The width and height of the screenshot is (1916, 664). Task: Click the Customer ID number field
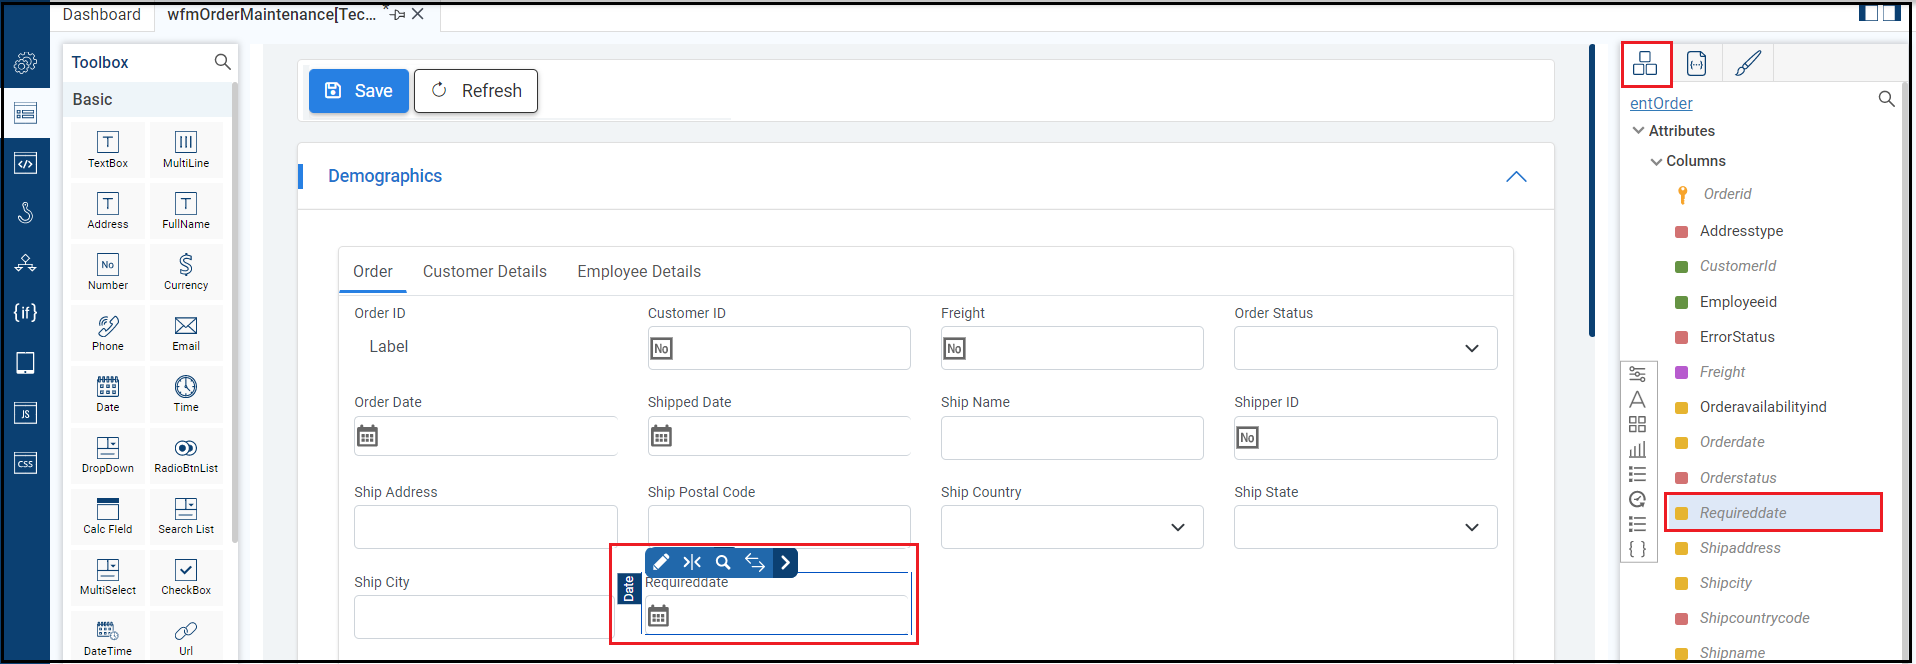779,348
